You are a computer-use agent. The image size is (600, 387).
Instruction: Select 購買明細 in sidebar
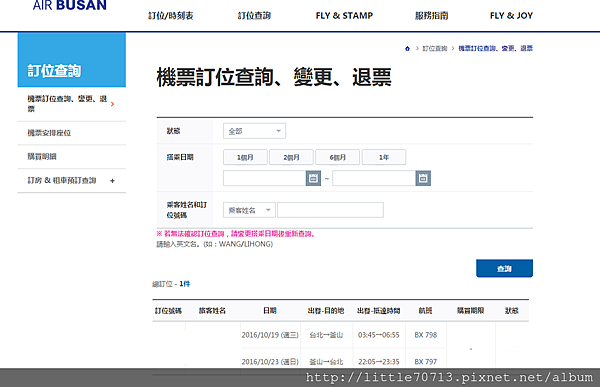pyautogui.click(x=42, y=157)
